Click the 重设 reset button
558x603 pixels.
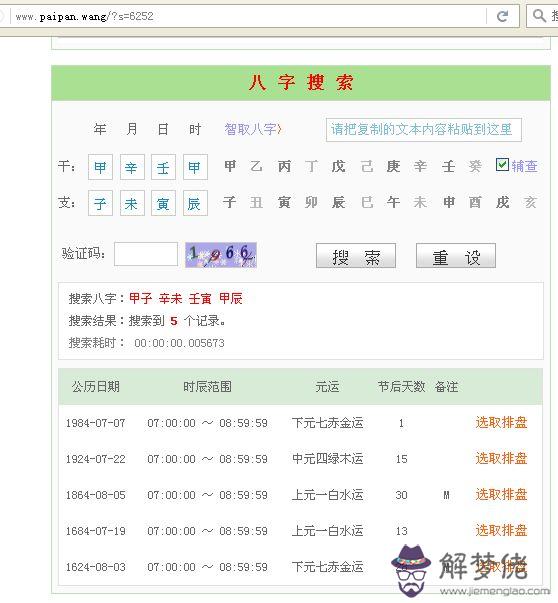pos(456,256)
